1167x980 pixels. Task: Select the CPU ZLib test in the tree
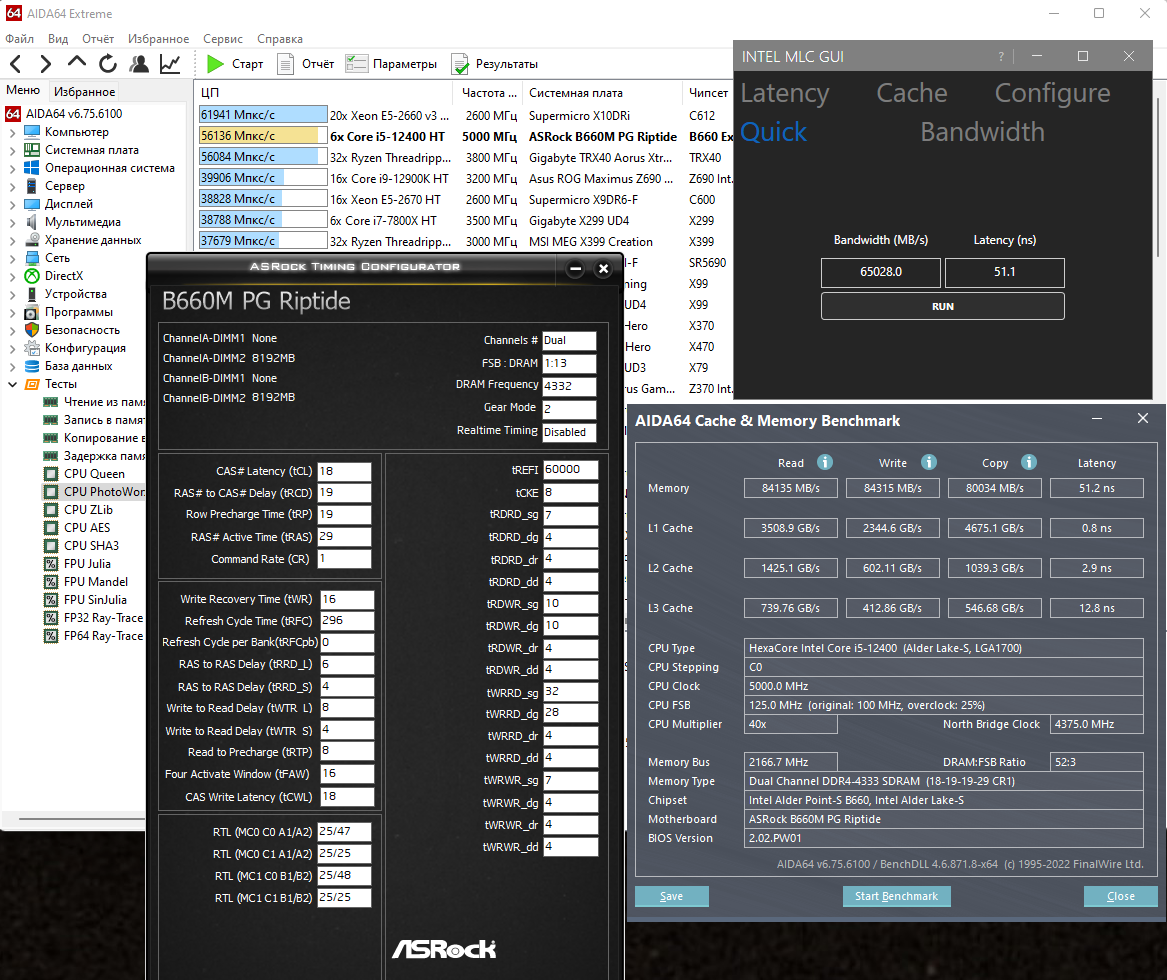click(88, 510)
